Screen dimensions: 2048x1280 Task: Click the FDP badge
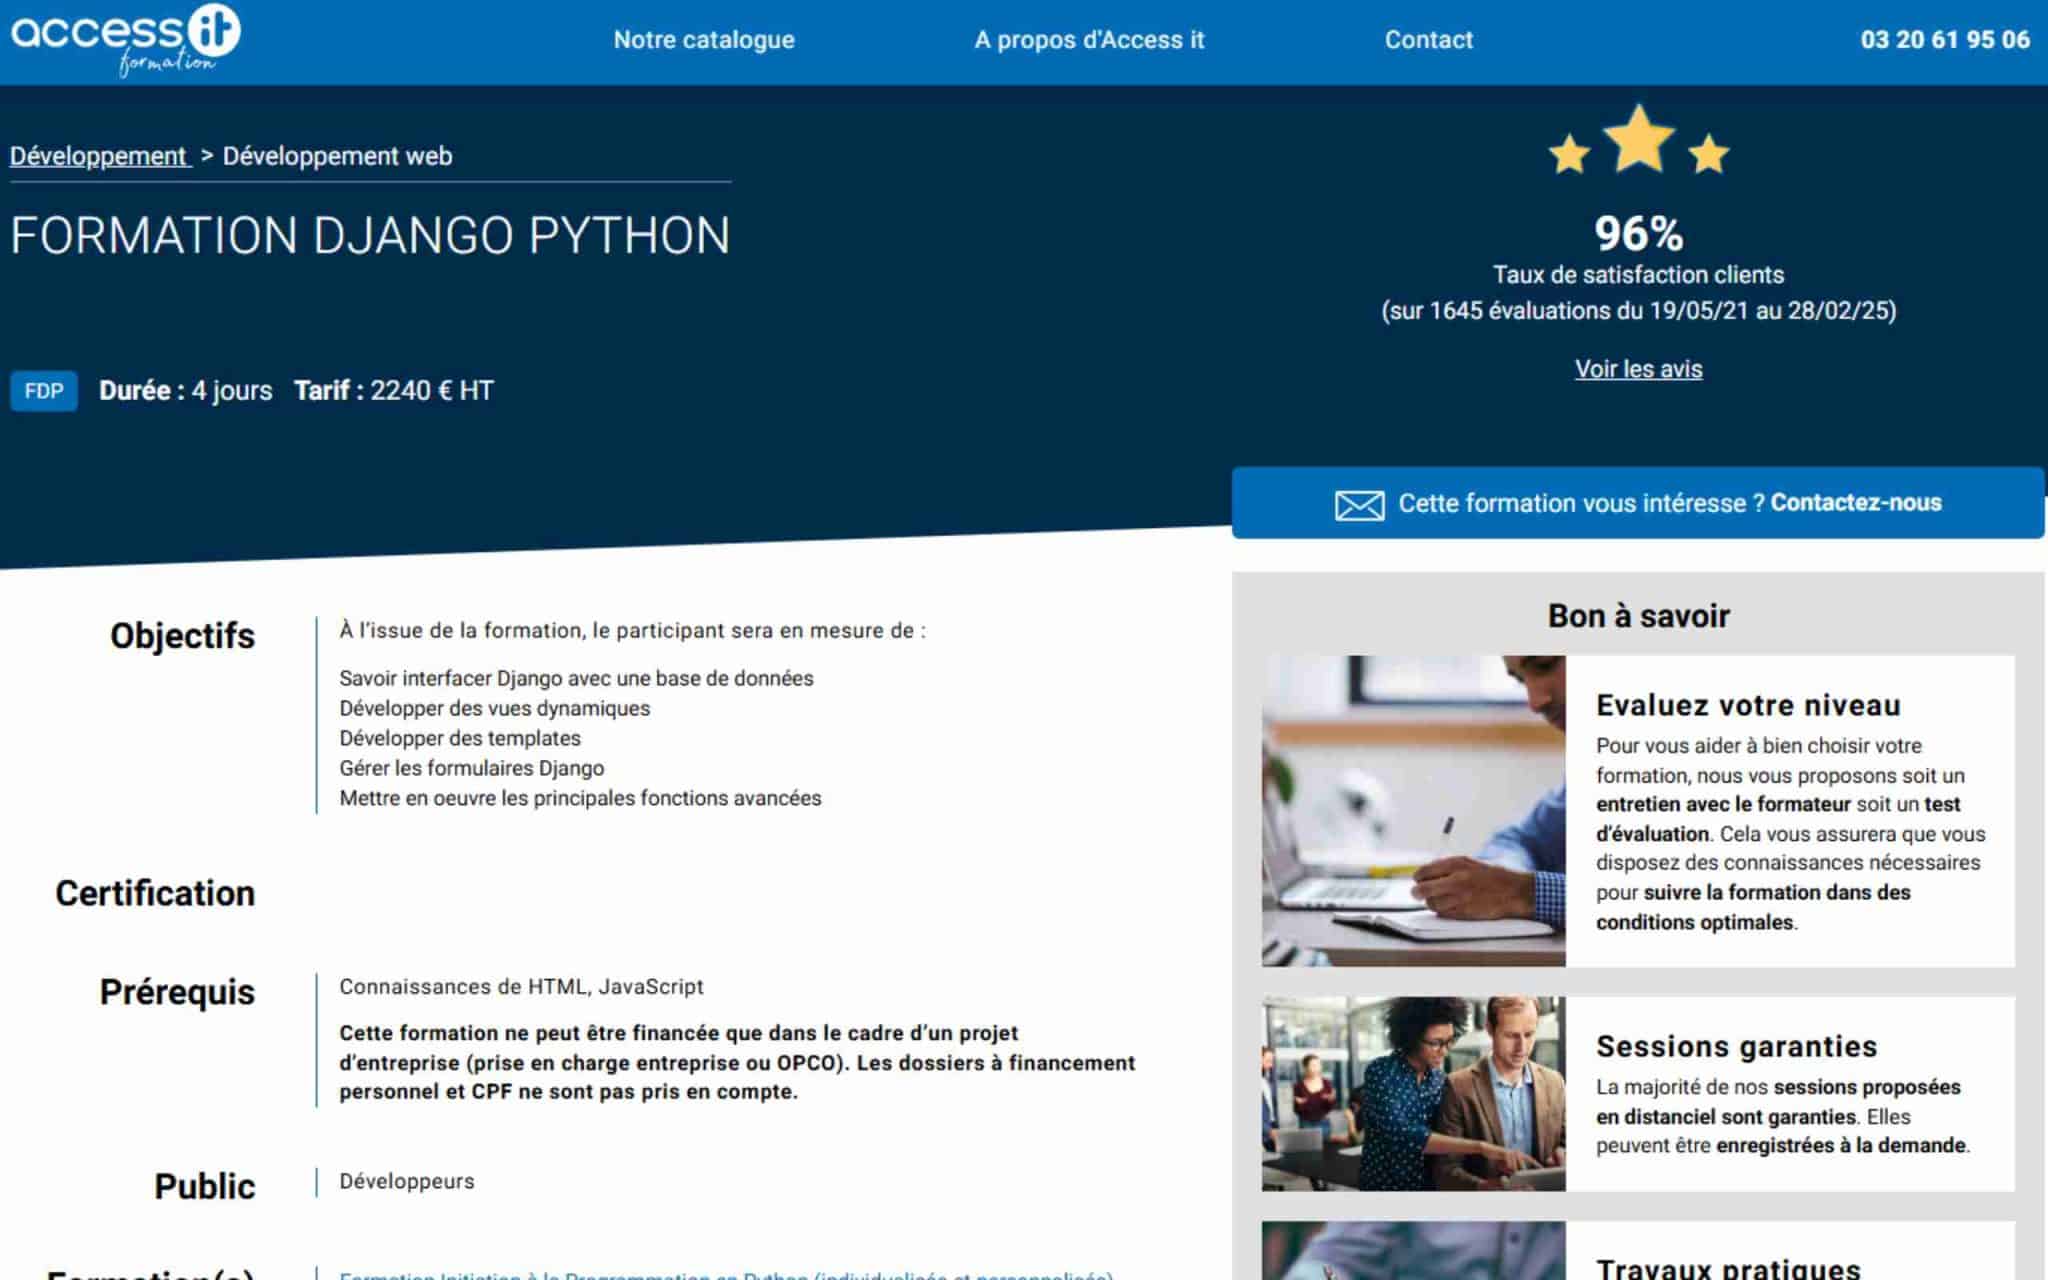(x=44, y=391)
